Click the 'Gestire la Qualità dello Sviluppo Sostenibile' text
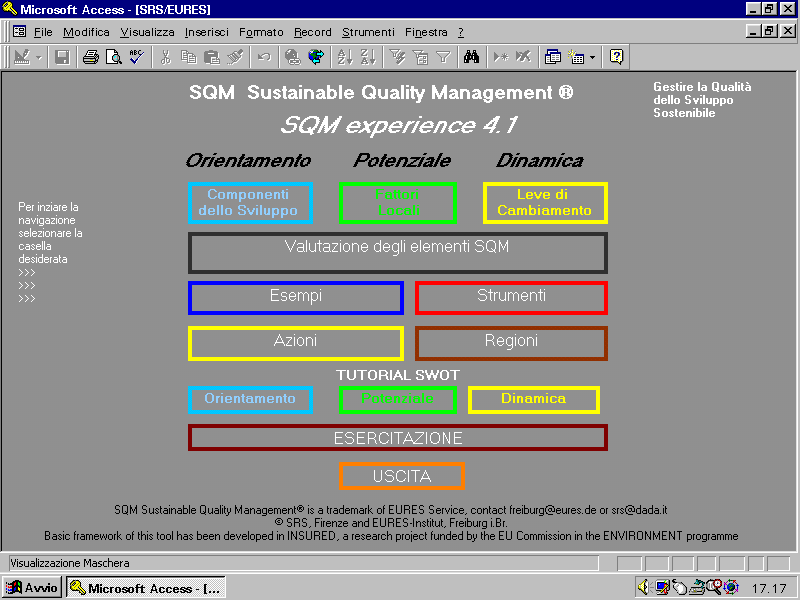This screenshot has width=800, height=600. point(702,100)
